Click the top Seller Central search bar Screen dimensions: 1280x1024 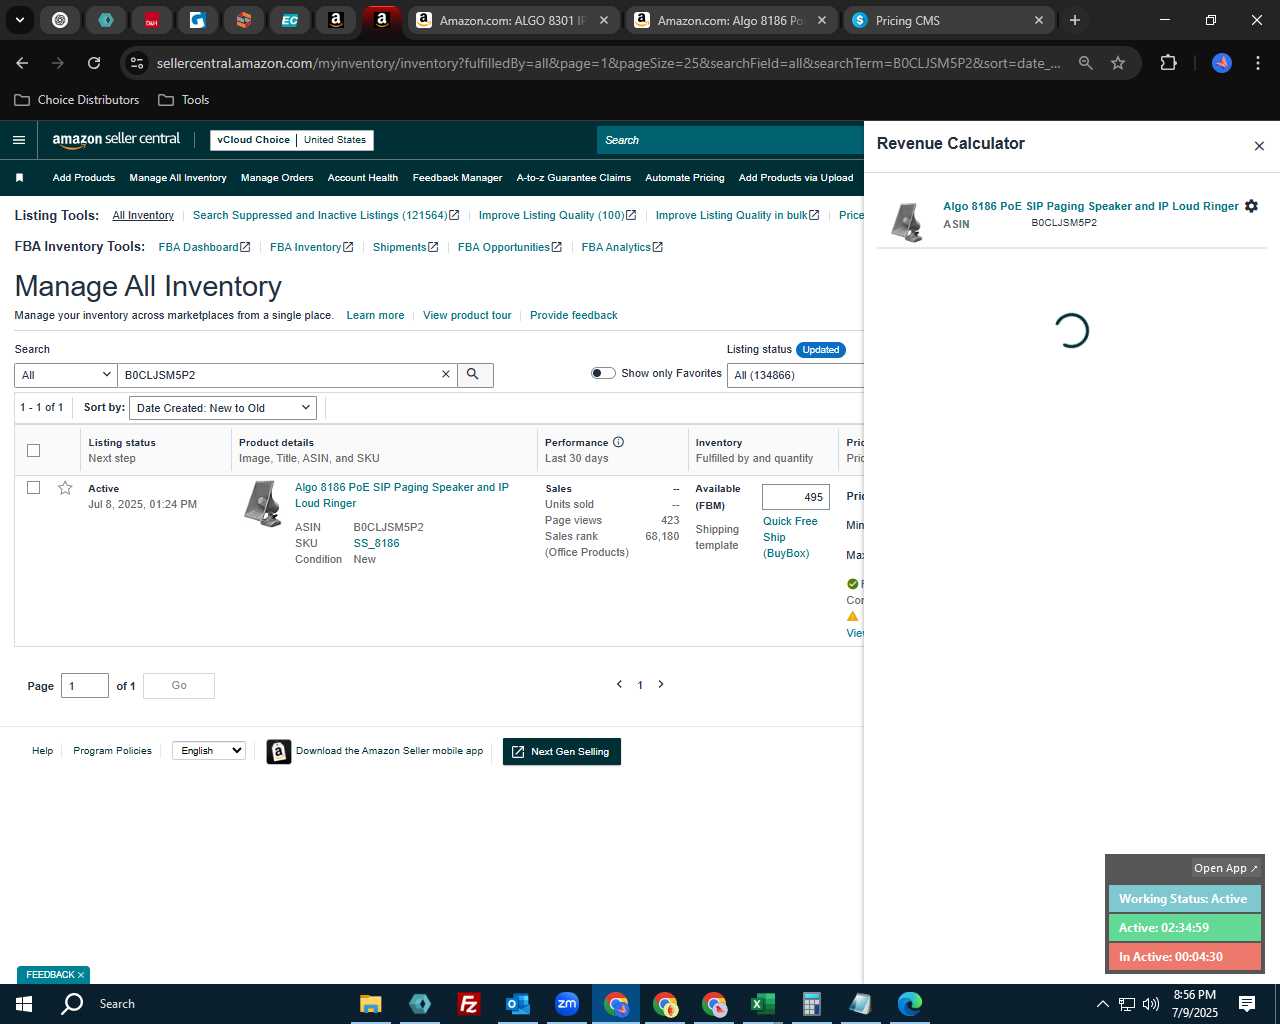(x=730, y=140)
